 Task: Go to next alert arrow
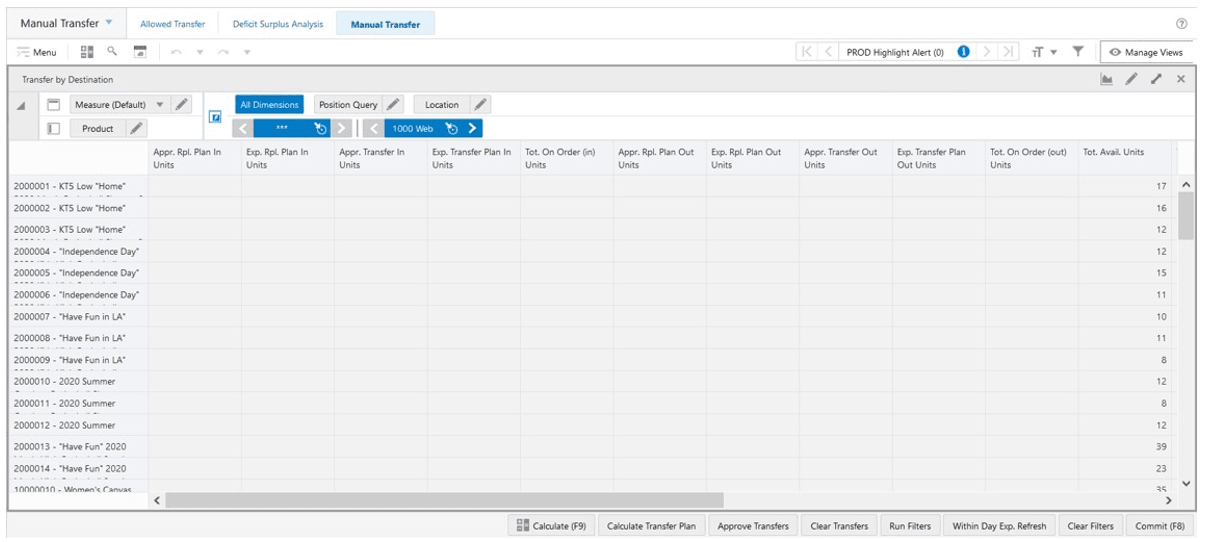point(986,52)
